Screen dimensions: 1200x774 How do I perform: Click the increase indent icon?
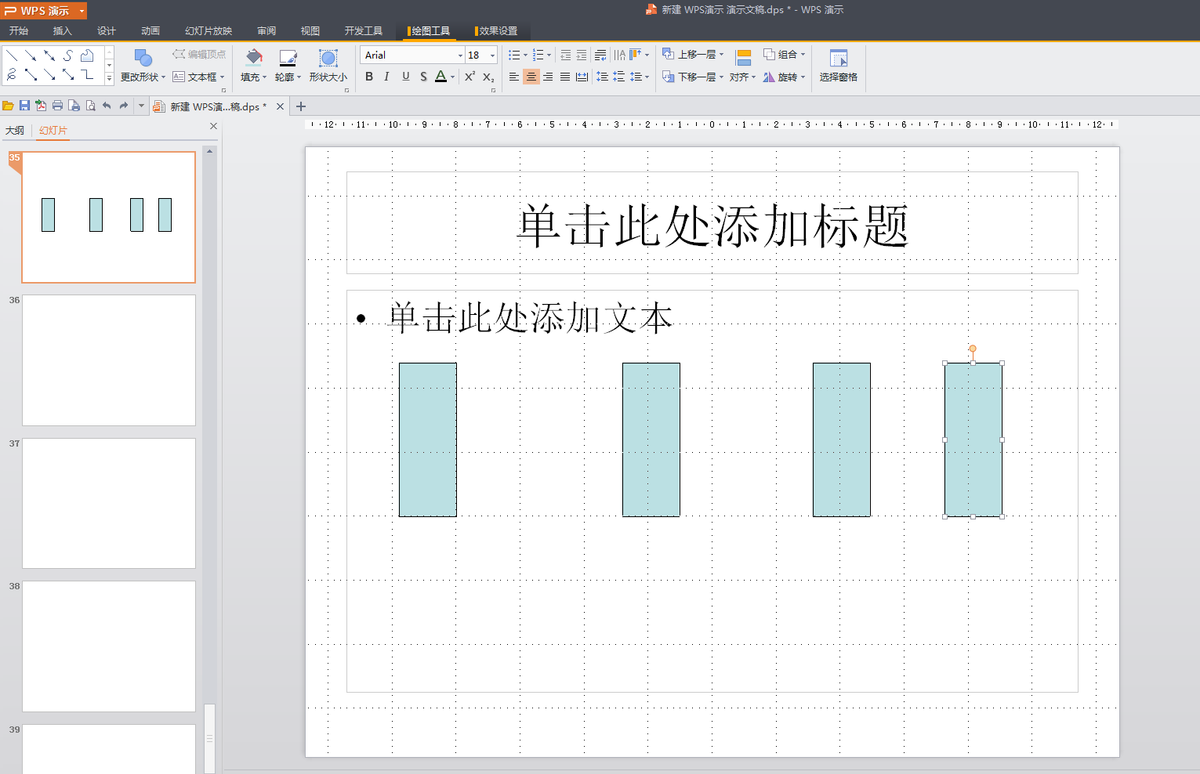581,55
